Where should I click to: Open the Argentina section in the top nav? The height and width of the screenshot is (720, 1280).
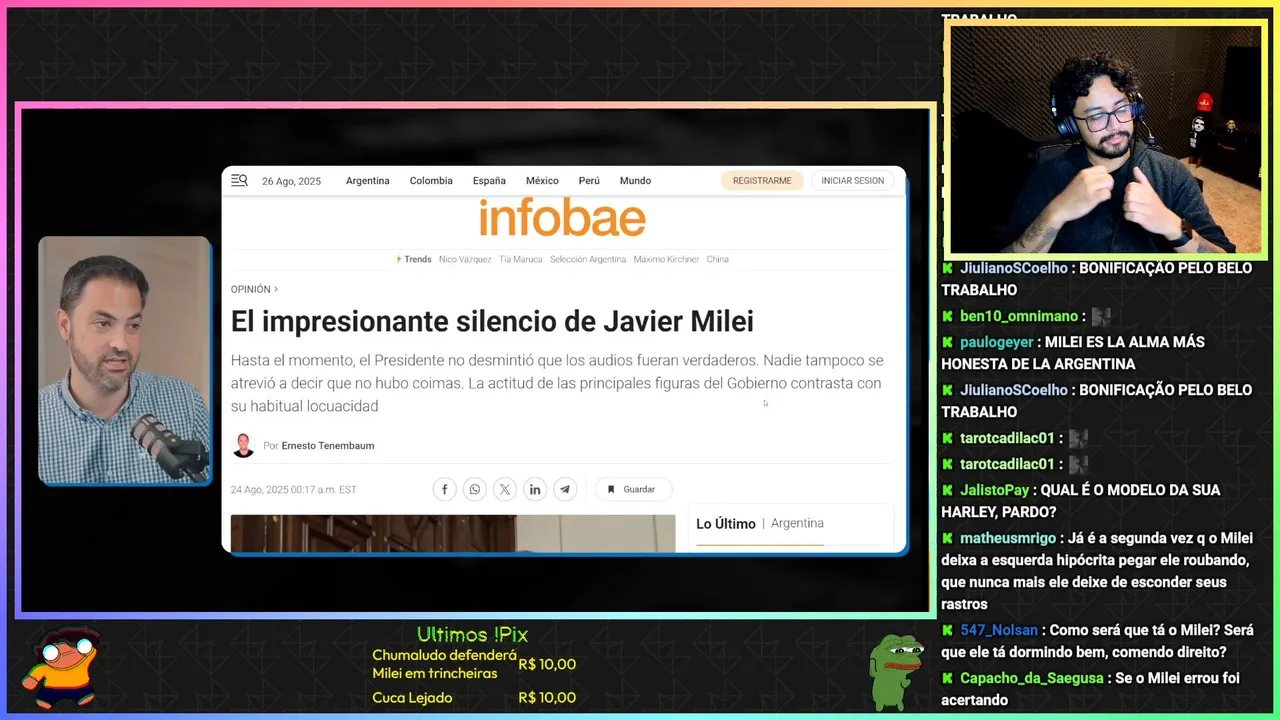coord(368,181)
